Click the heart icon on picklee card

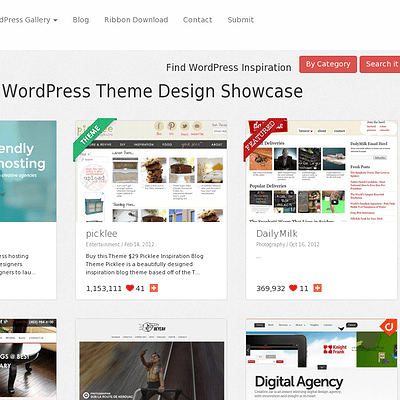pos(130,288)
